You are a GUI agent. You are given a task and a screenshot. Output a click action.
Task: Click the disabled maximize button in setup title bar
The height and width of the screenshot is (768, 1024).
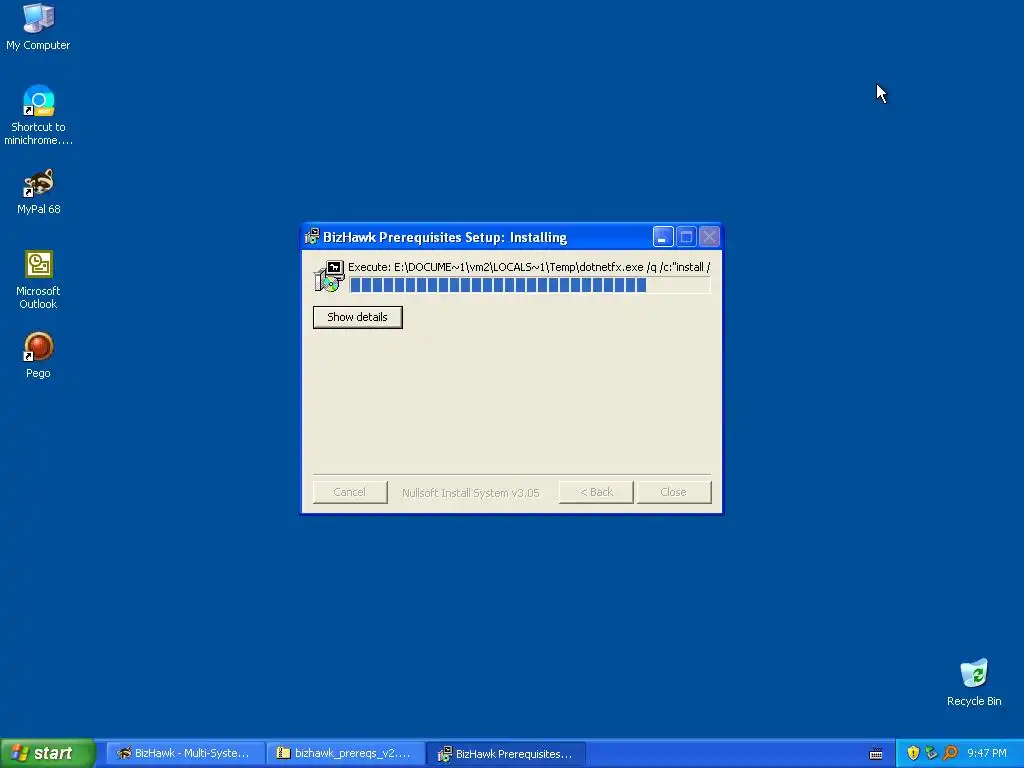(686, 236)
